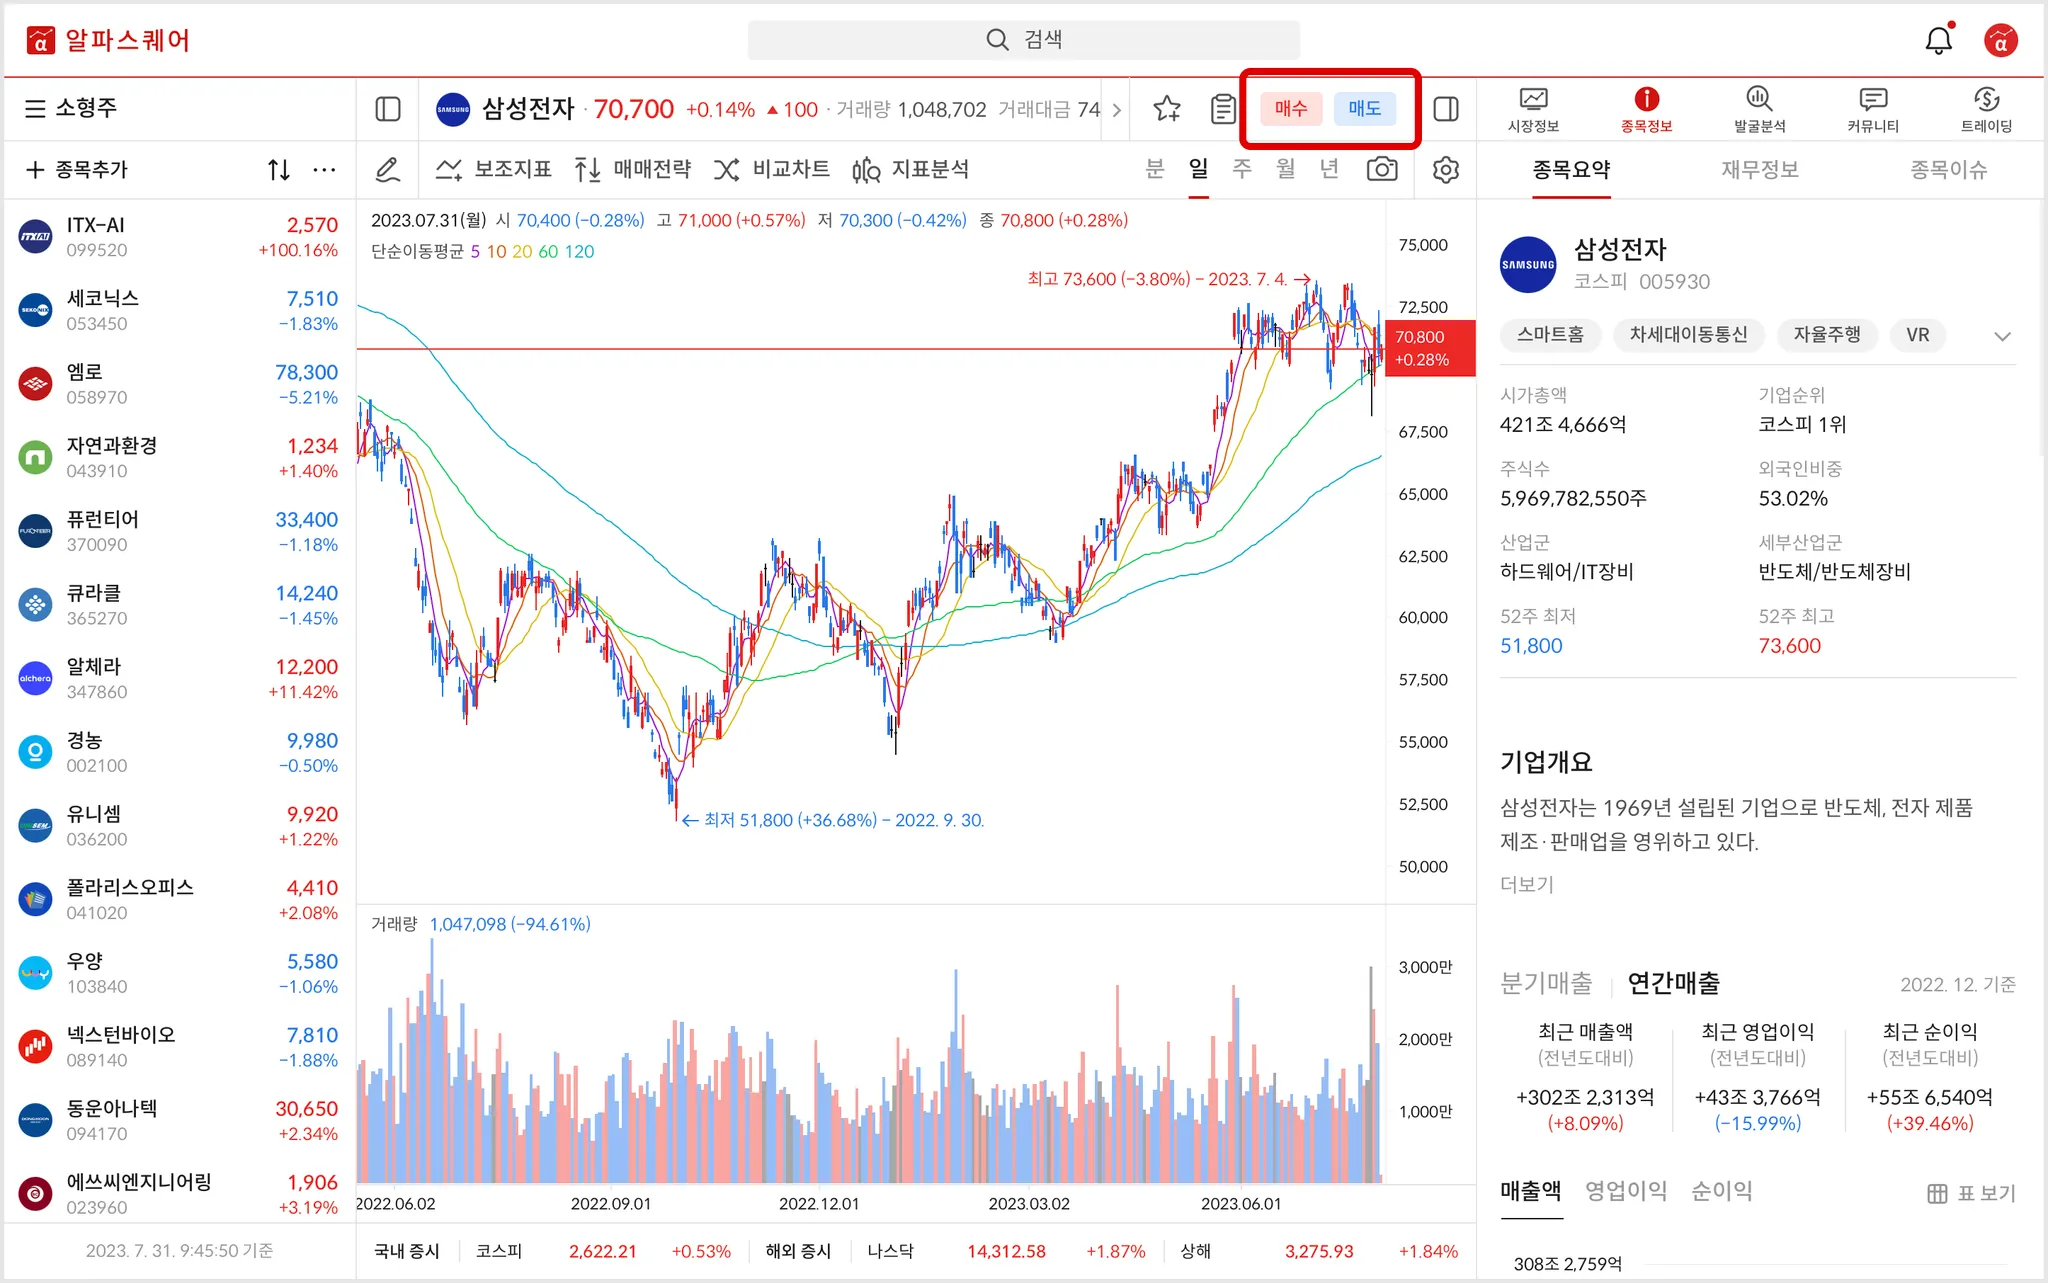This screenshot has height=1283, width=2048.
Task: Expand the ticker info arrow
Action: pos(1117,110)
